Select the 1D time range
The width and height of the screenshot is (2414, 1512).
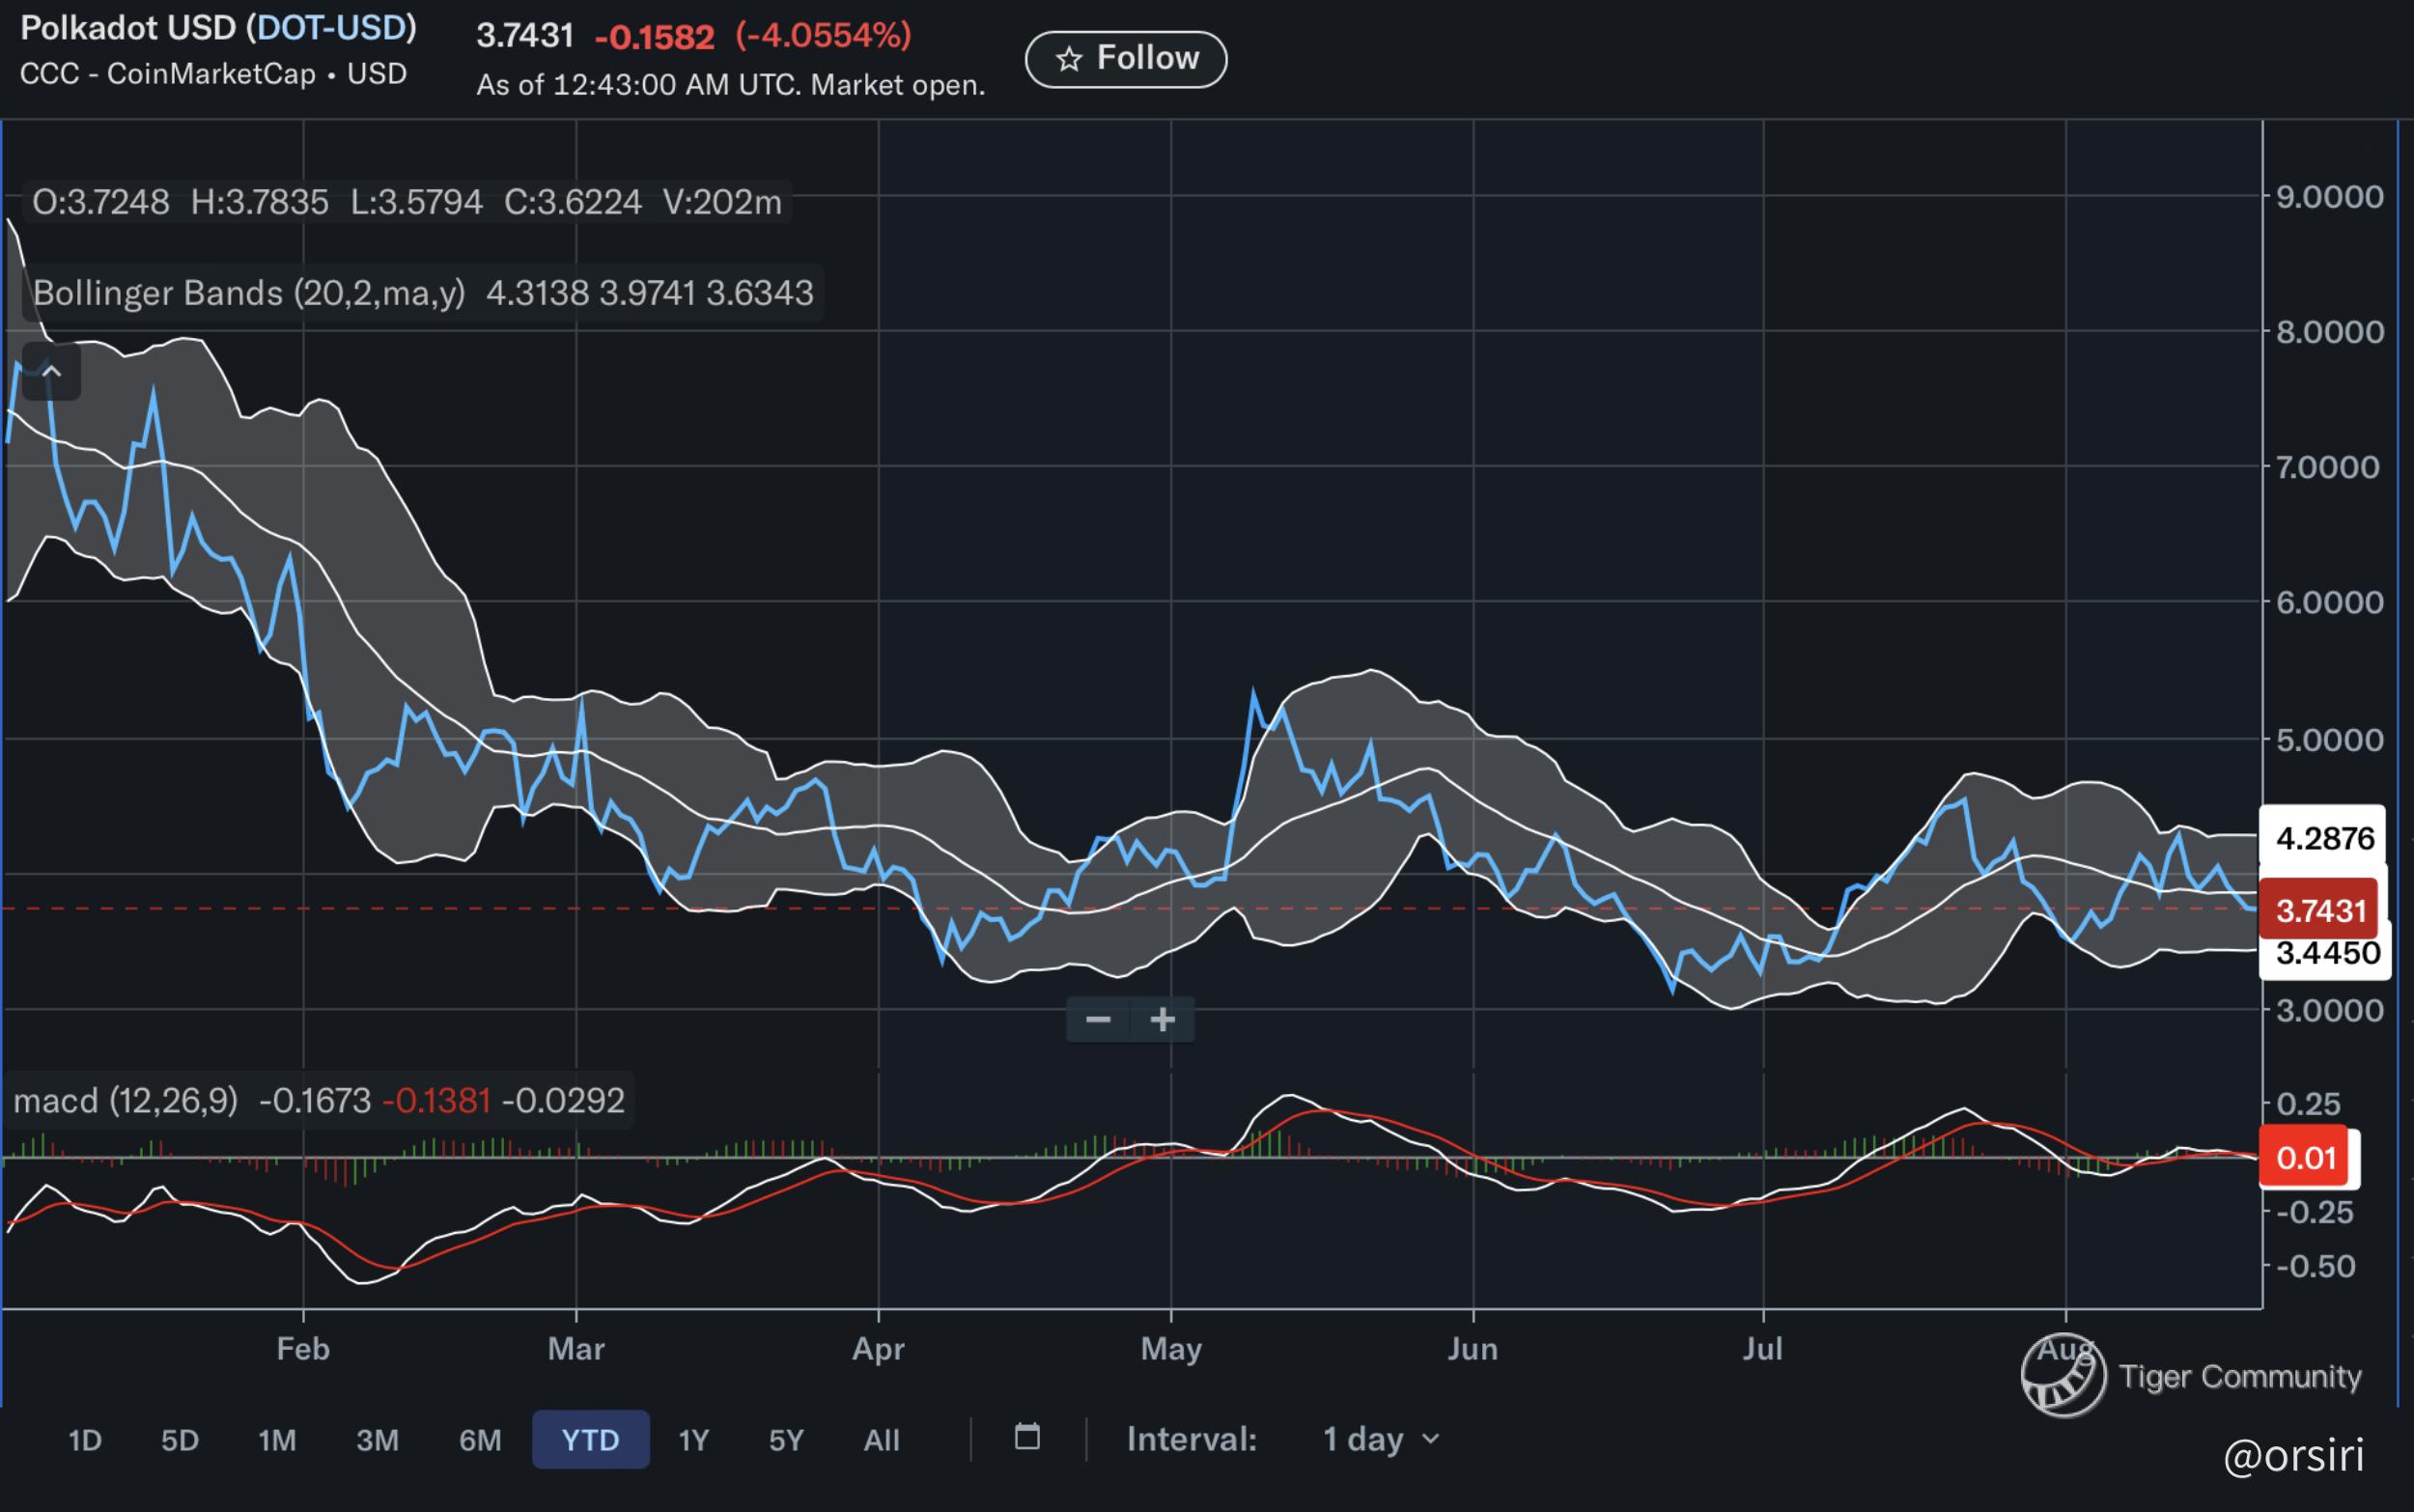[85, 1440]
